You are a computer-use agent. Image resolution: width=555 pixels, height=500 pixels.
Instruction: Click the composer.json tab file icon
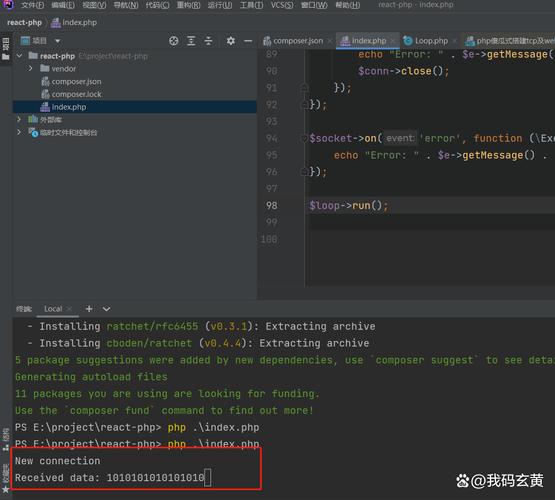point(267,41)
